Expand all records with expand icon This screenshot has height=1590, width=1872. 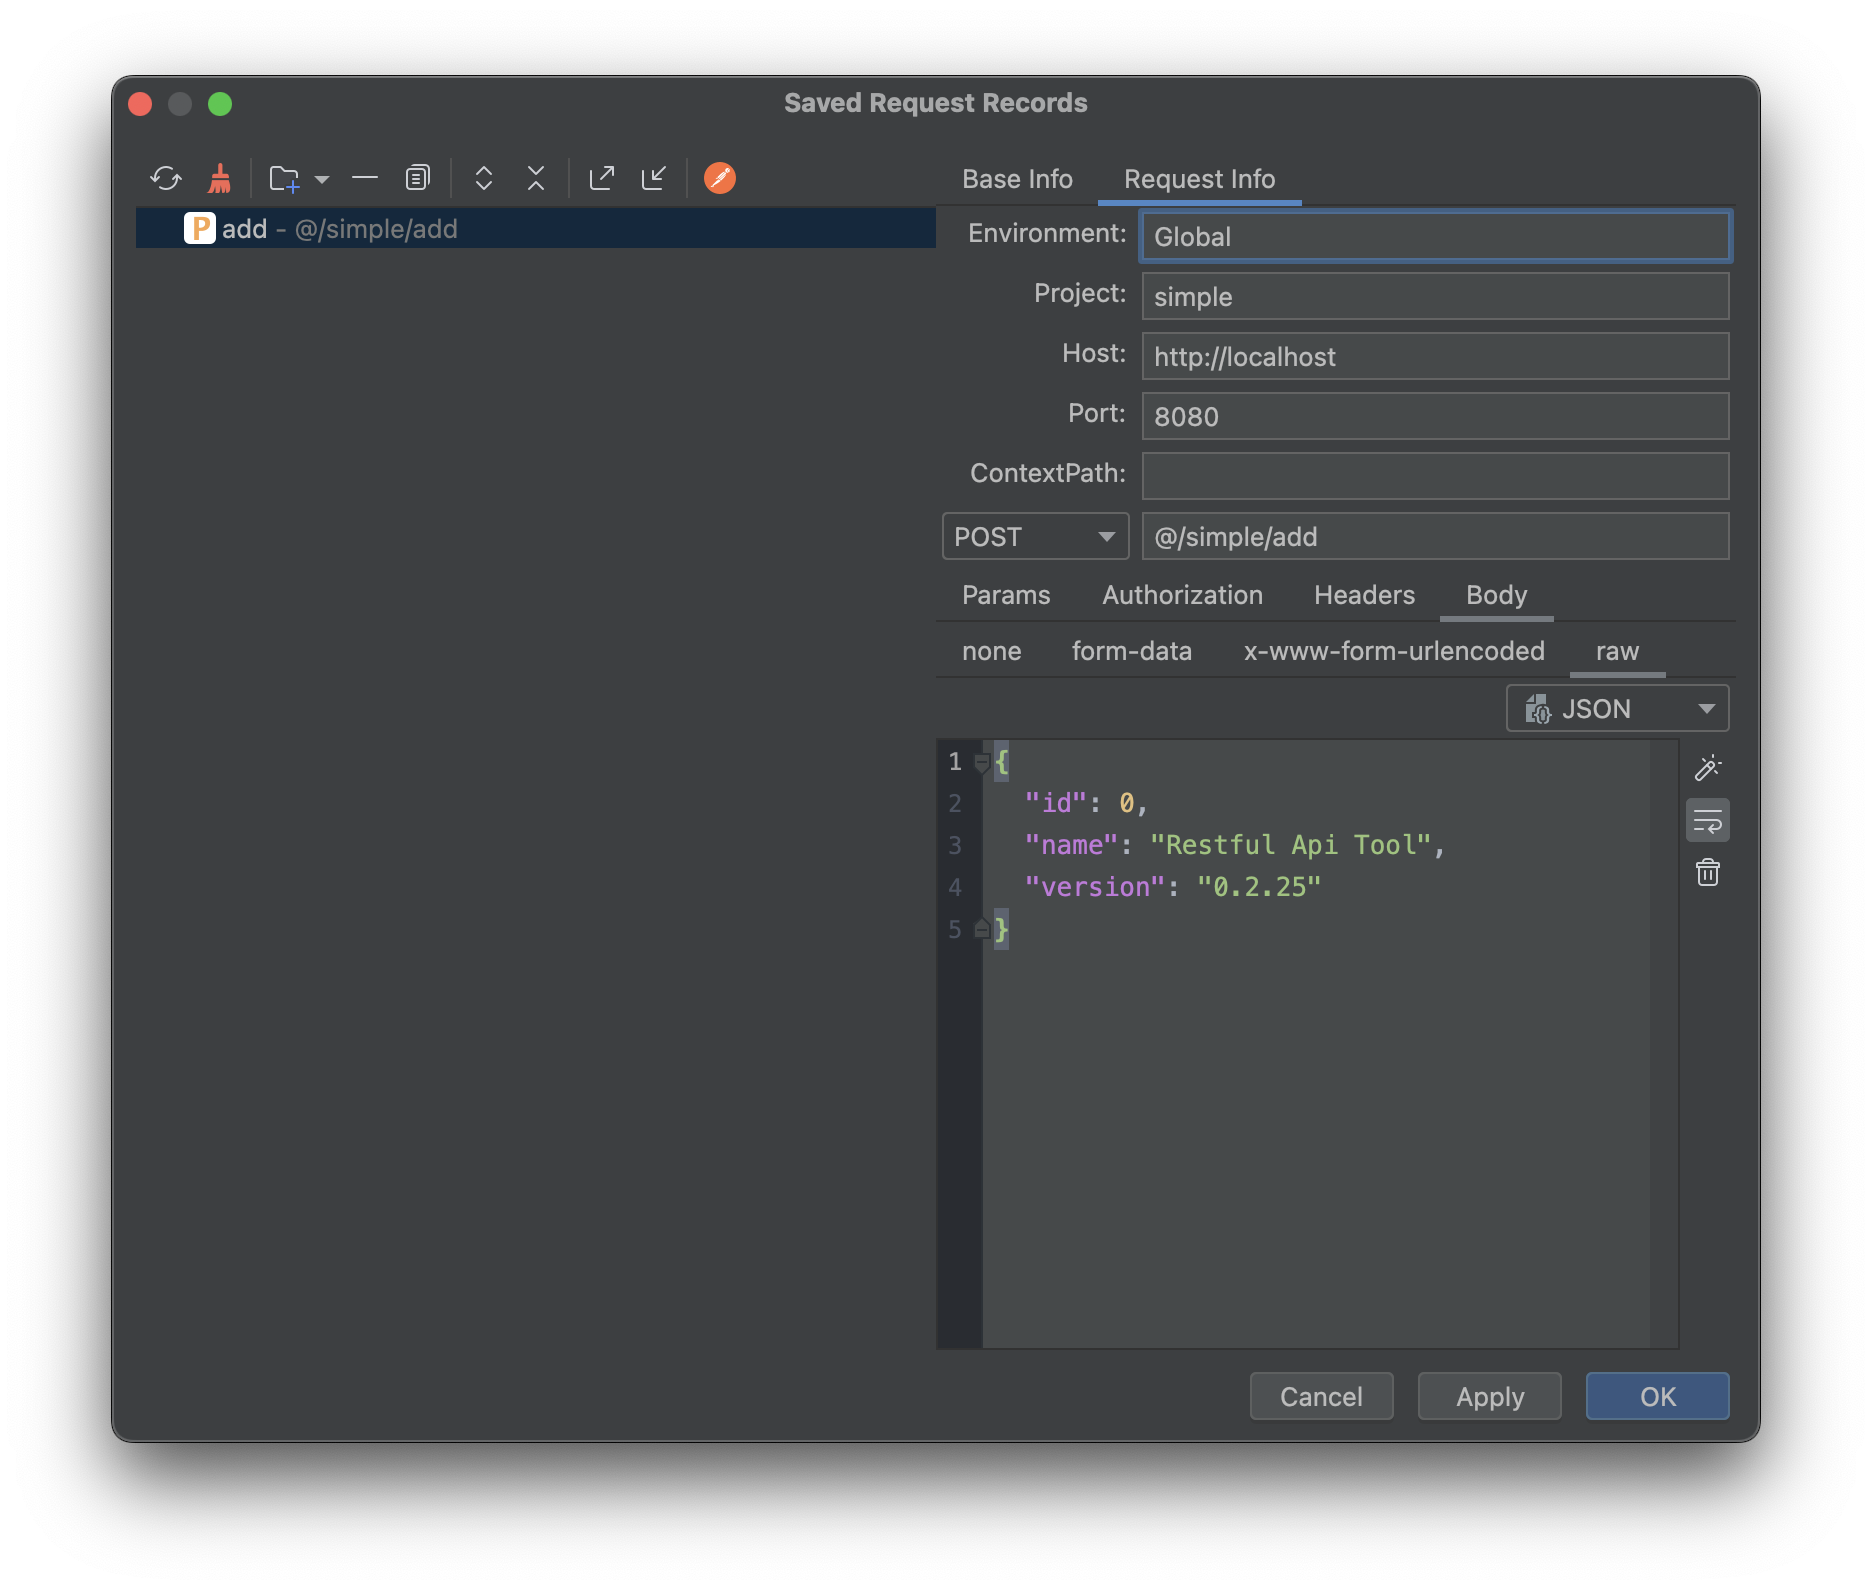pyautogui.click(x=484, y=178)
